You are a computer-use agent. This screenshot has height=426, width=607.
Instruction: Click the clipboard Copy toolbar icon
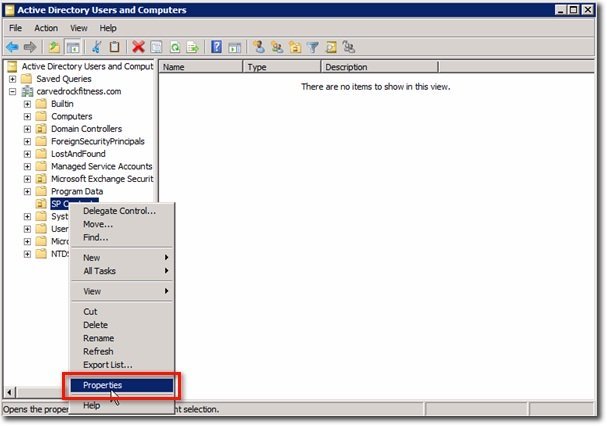114,47
